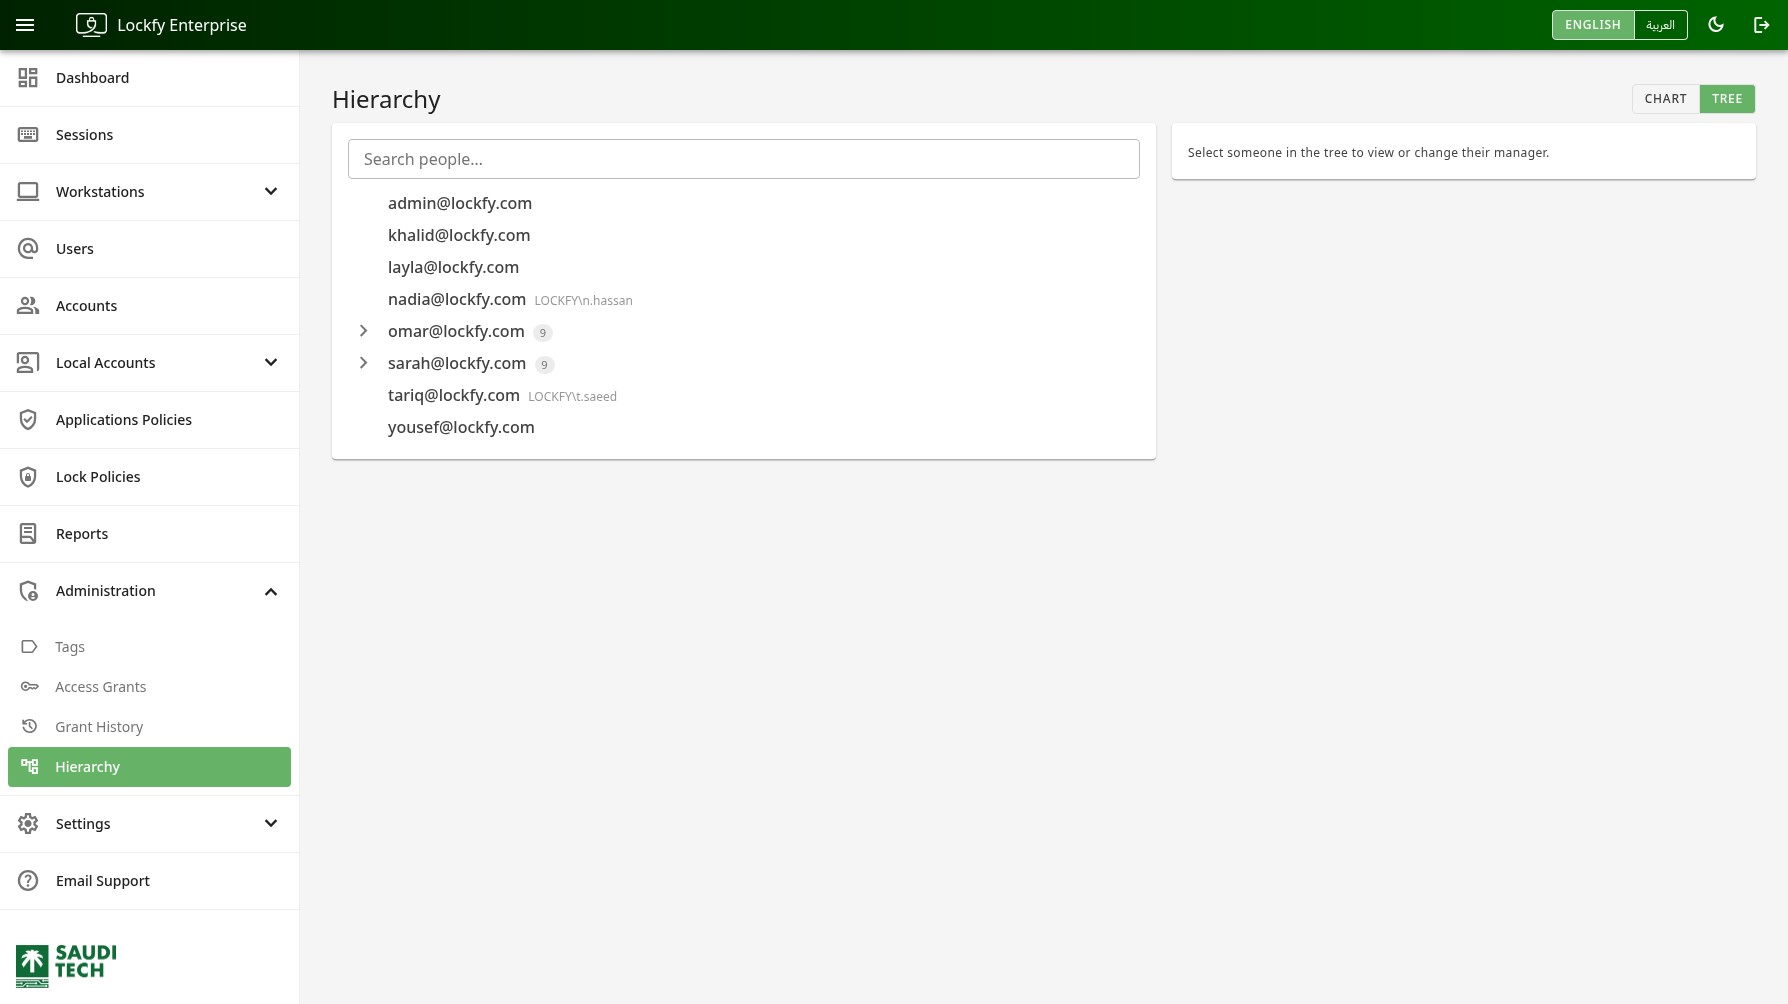1788x1004 pixels.
Task: Click the Tags label icon
Action: (x=30, y=647)
